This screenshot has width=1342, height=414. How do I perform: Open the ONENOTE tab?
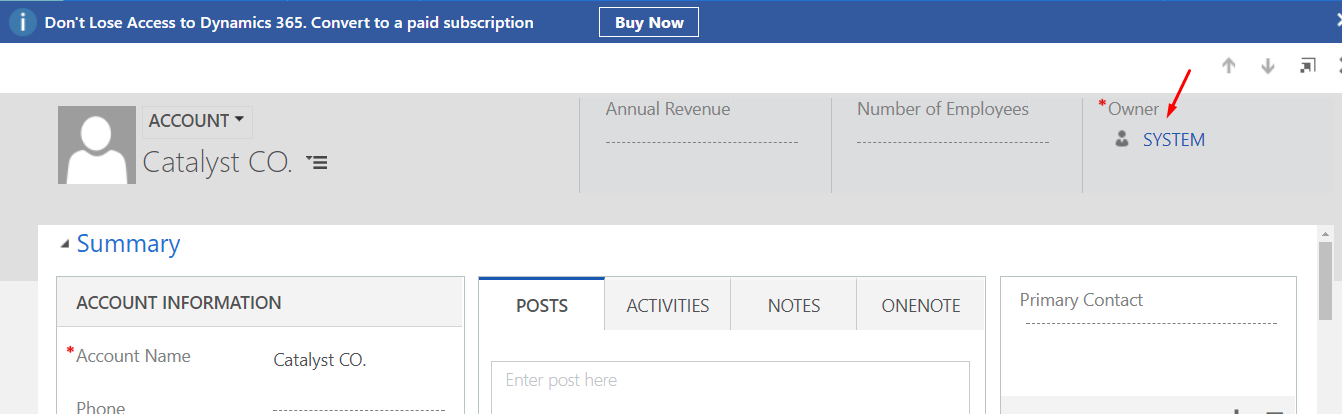click(920, 306)
